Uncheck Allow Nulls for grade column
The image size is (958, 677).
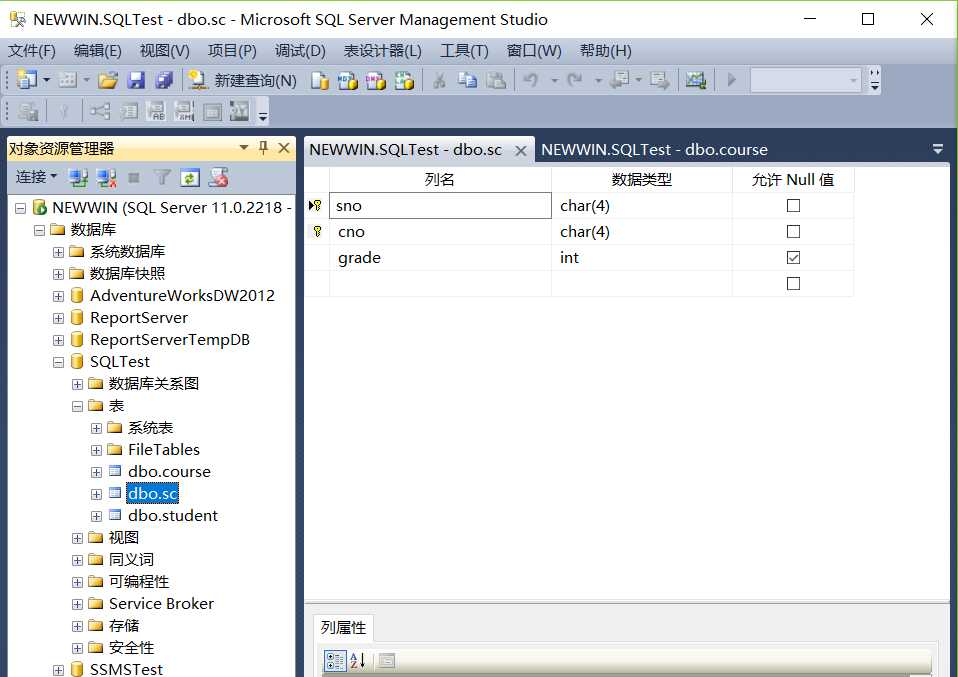(x=793, y=257)
